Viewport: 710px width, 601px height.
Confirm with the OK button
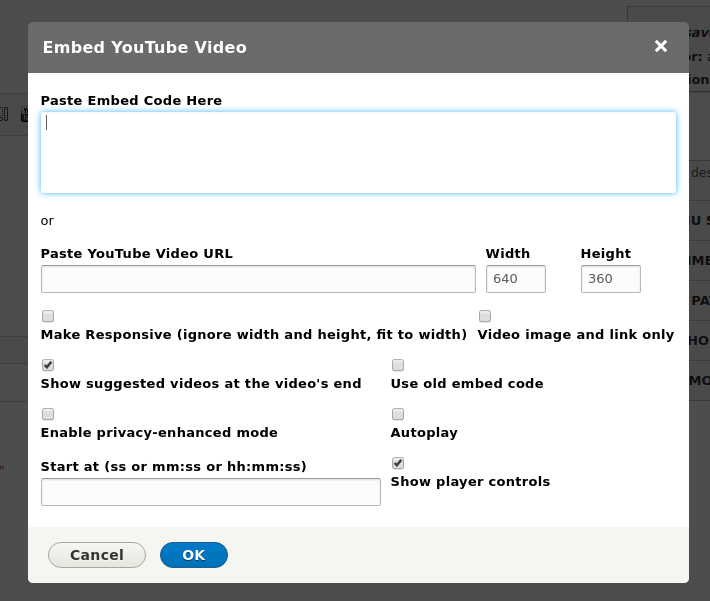[x=194, y=555]
